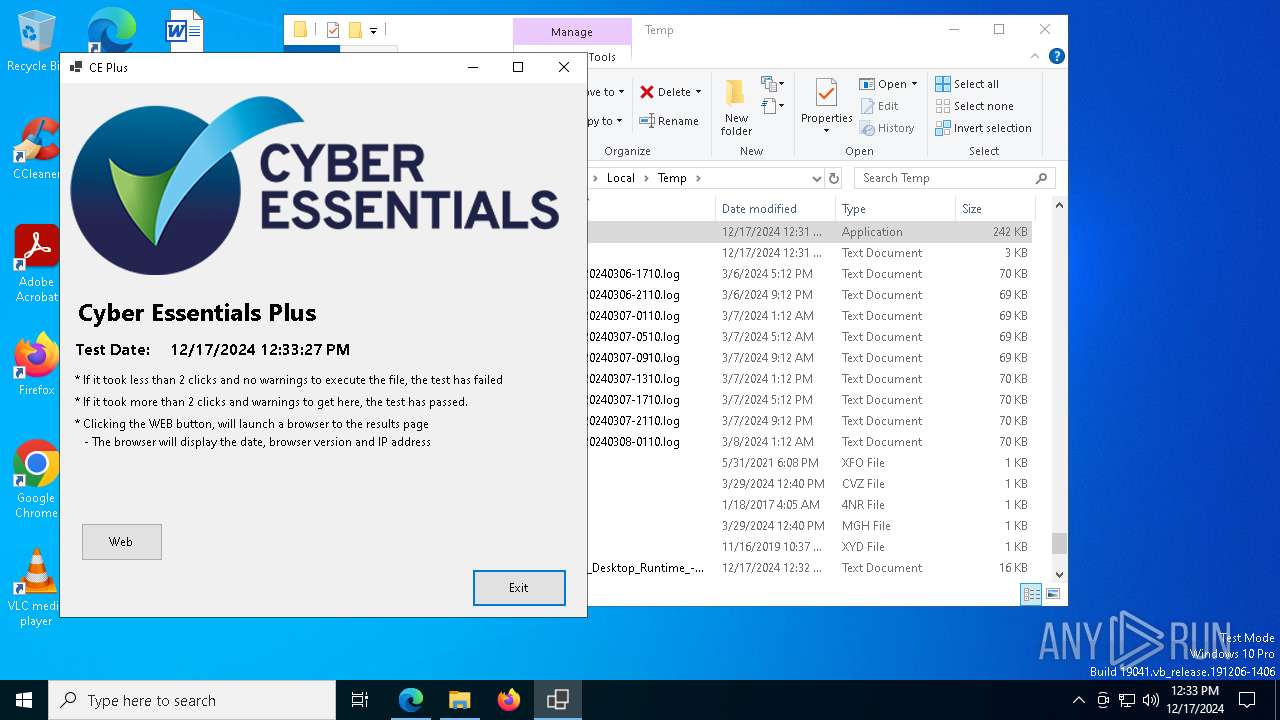Click Select none in ribbon

975,106
